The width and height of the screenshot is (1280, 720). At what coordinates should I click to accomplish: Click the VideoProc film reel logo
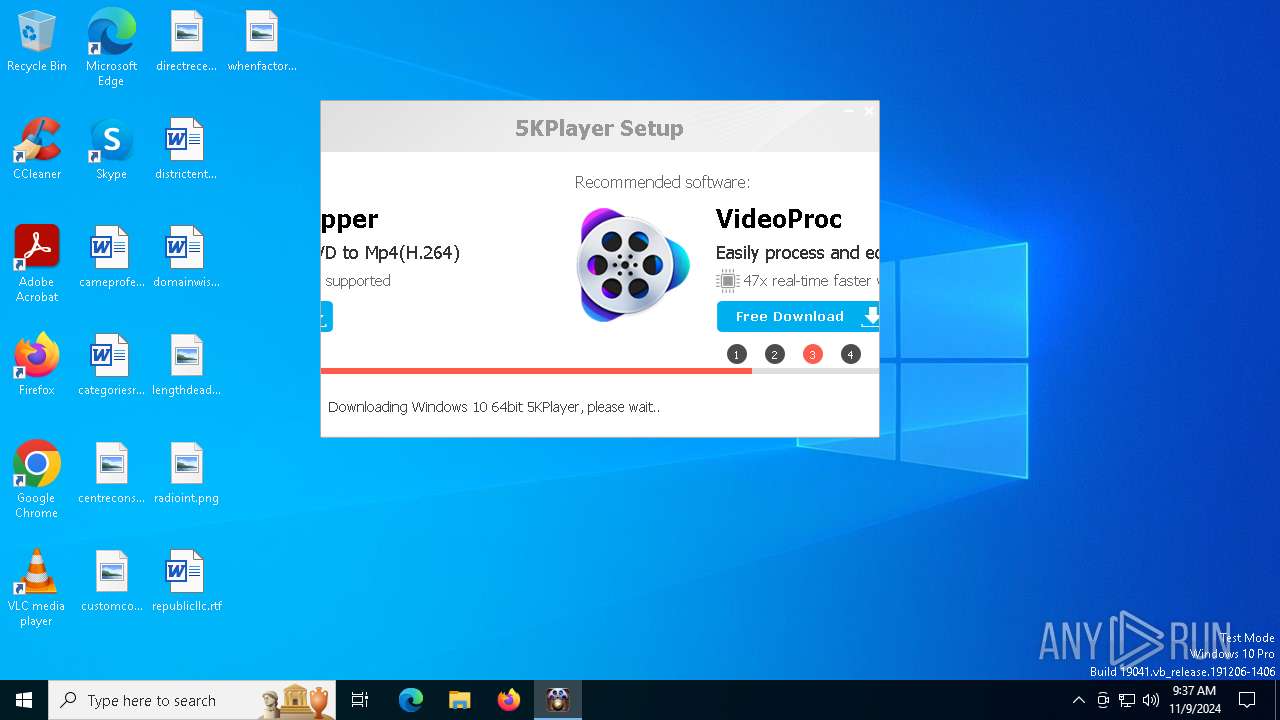click(x=633, y=265)
